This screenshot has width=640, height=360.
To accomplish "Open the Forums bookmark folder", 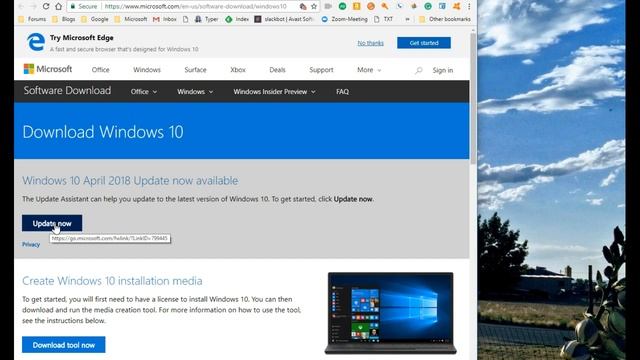I will [x=32, y=19].
